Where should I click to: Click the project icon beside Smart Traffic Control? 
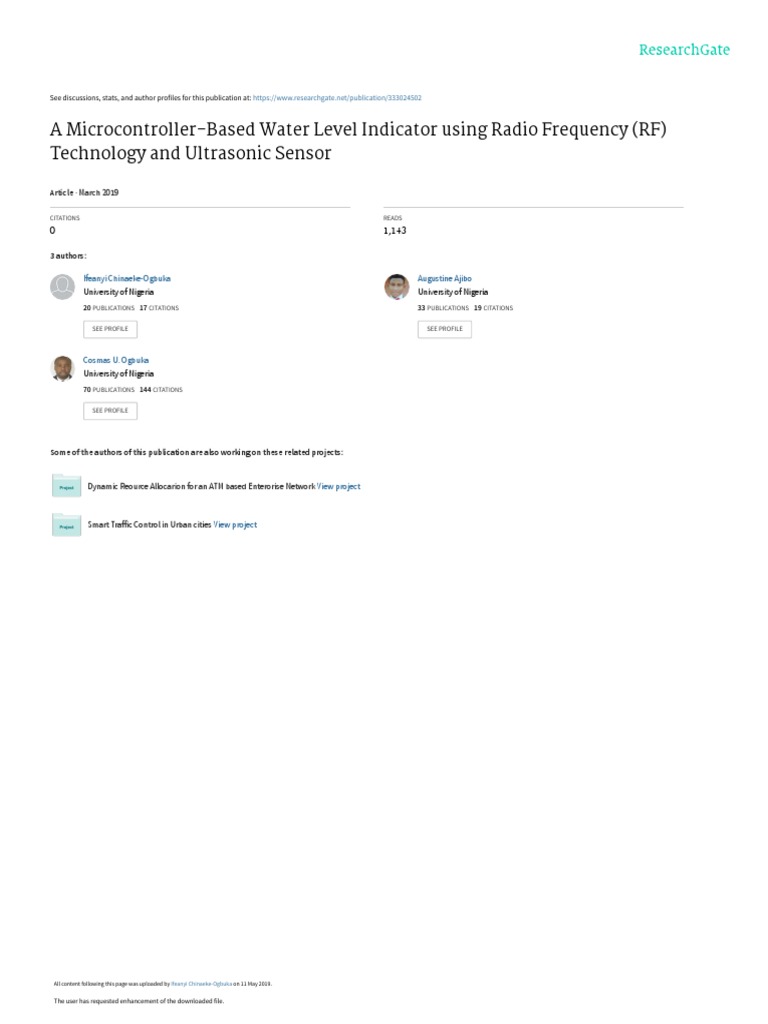(x=66, y=524)
